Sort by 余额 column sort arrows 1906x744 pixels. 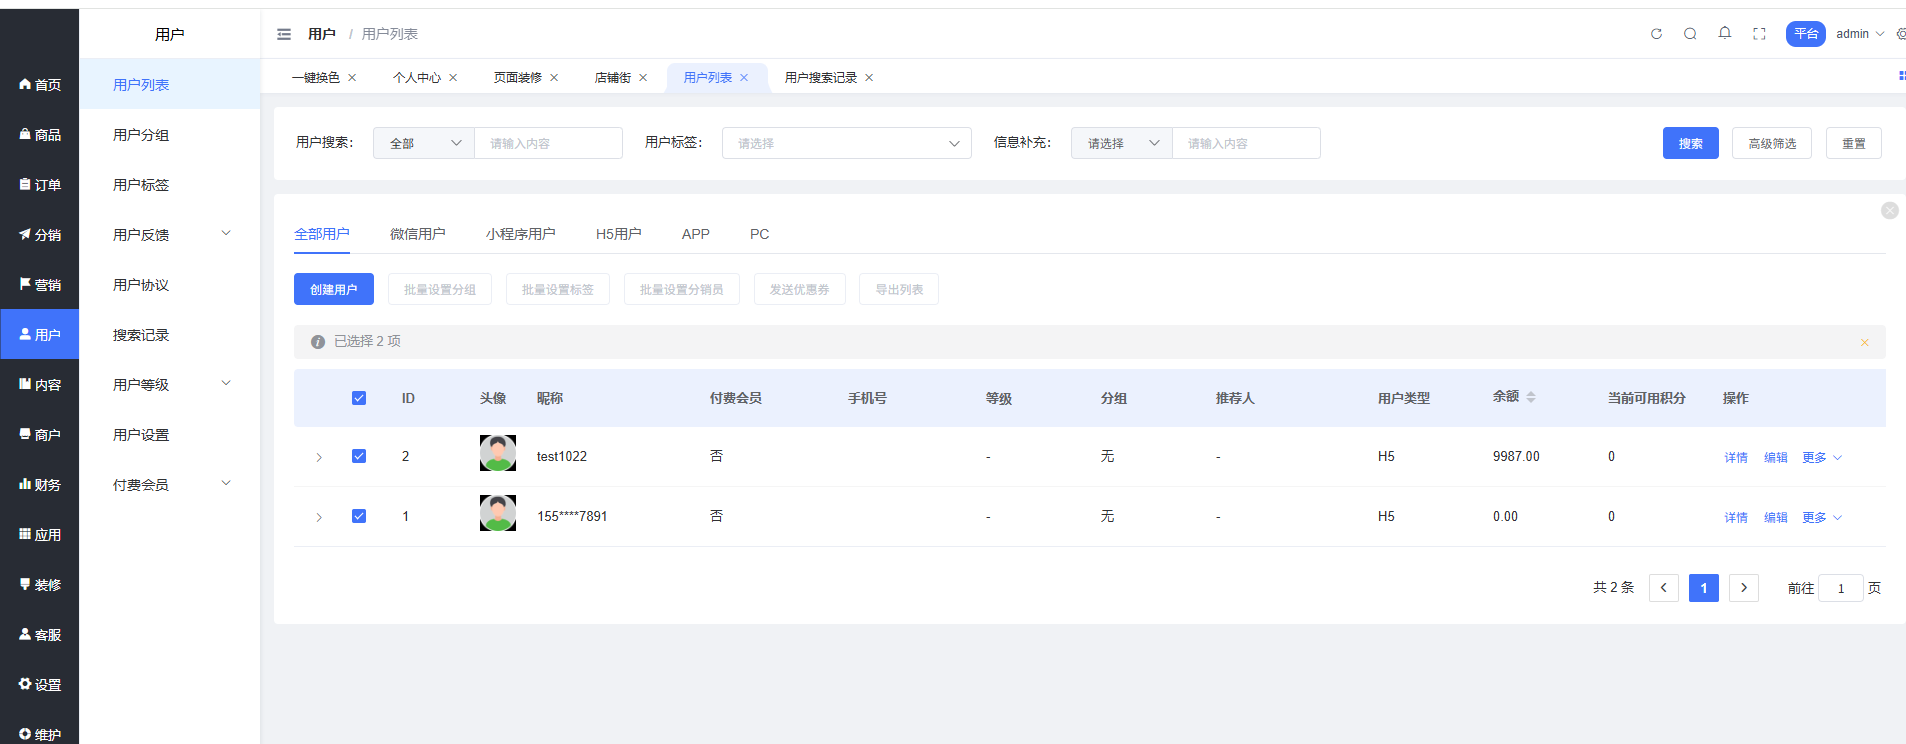(x=1531, y=397)
